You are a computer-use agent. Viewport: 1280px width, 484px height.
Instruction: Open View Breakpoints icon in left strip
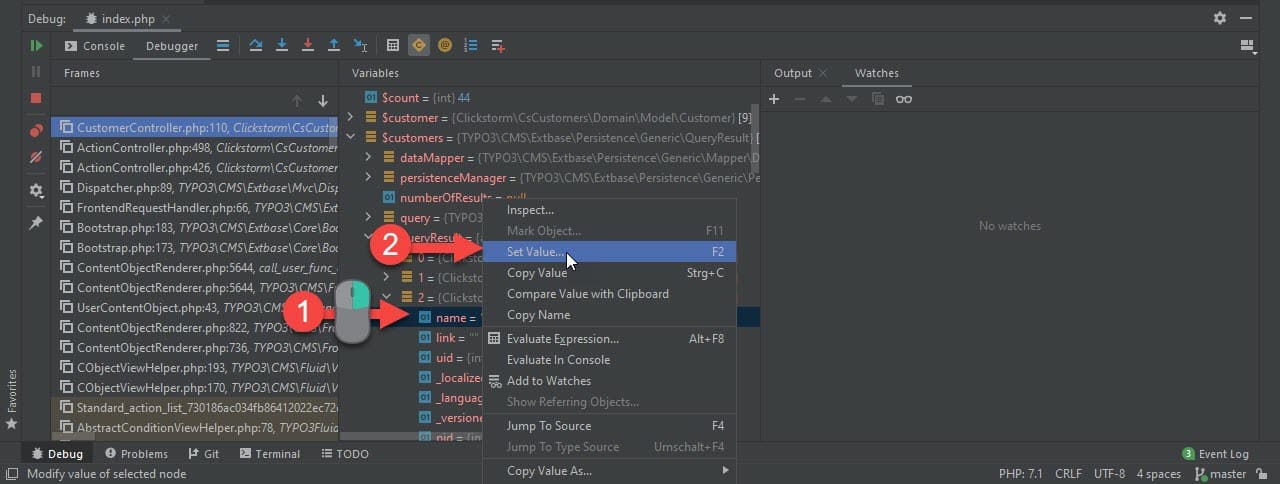(36, 131)
